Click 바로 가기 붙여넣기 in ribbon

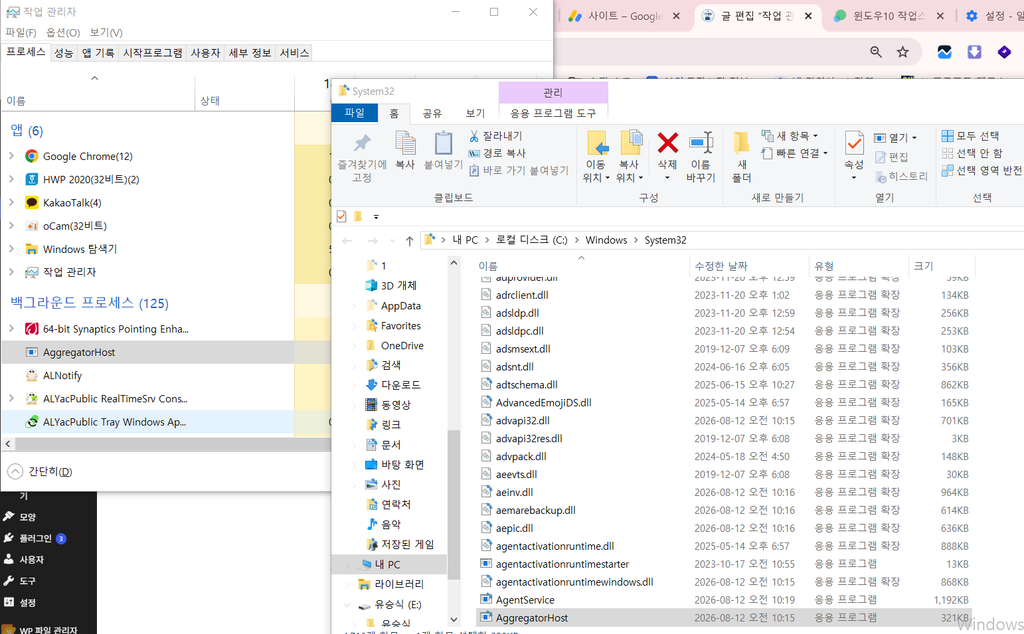519,170
